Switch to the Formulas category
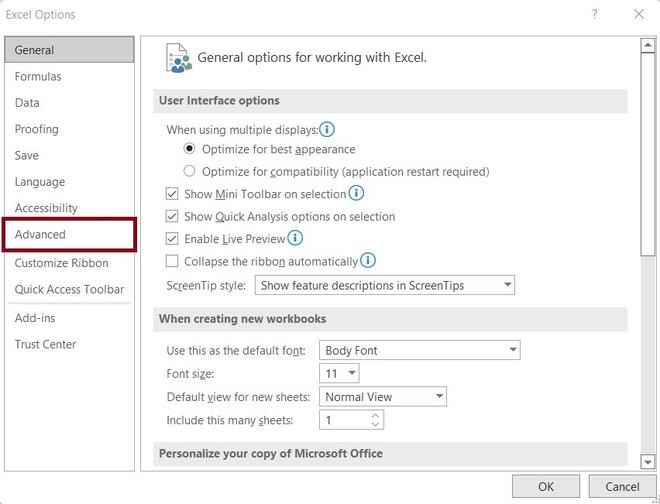Viewport: 660px width, 504px height. [38, 77]
